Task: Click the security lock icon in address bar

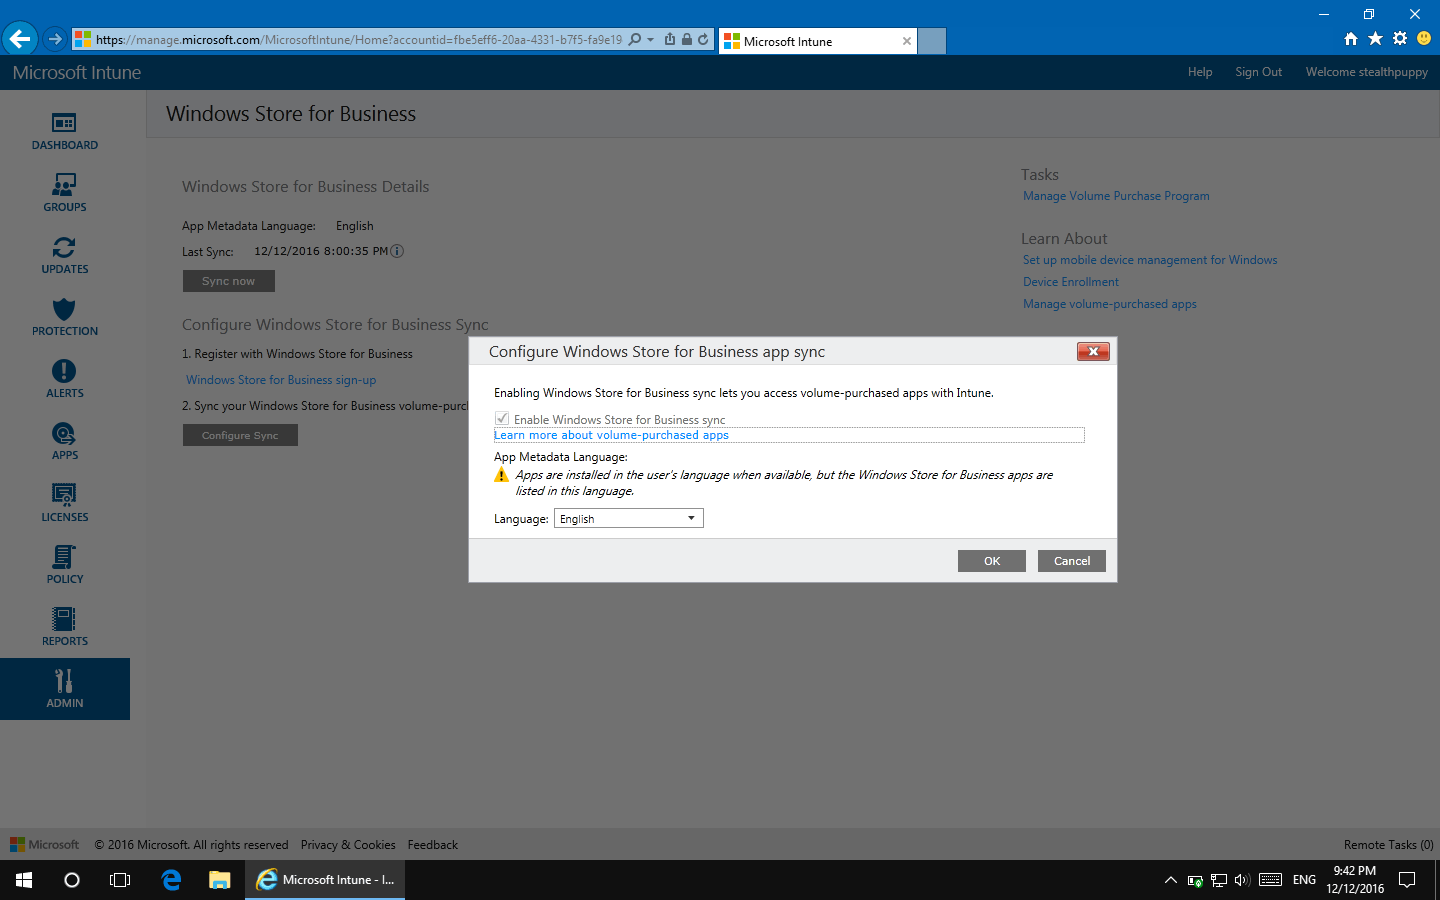Action: click(x=687, y=40)
